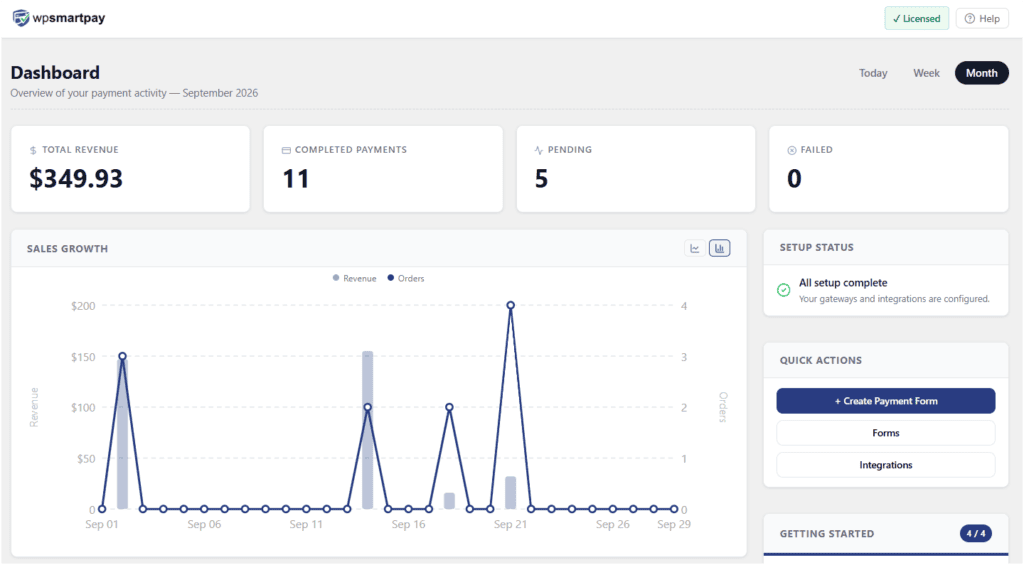This screenshot has height=565, width=1024.
Task: Click the Sep 21 orders peak point
Action: pyautogui.click(x=511, y=305)
